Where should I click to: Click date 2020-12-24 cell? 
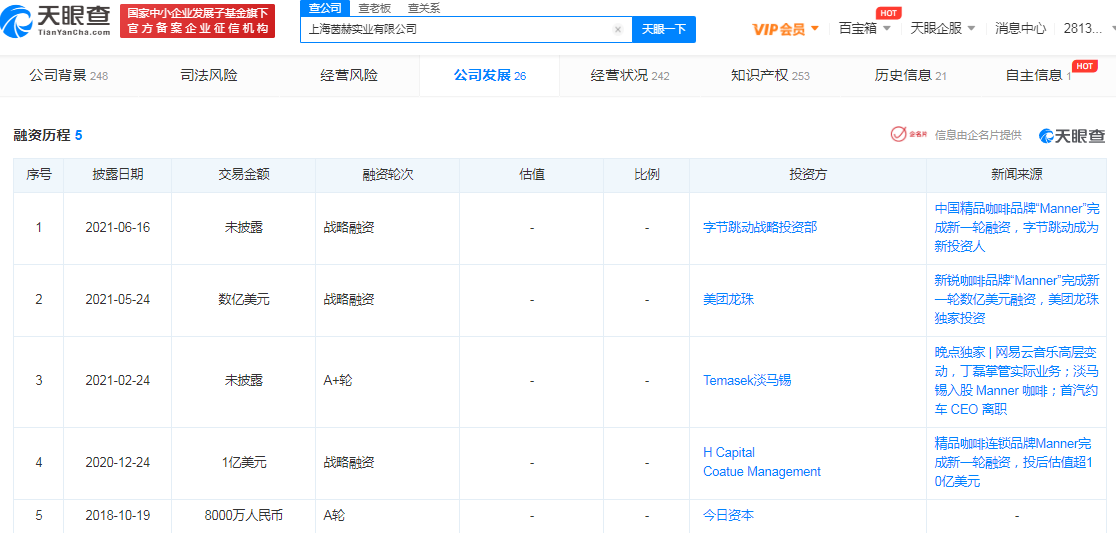coord(117,462)
